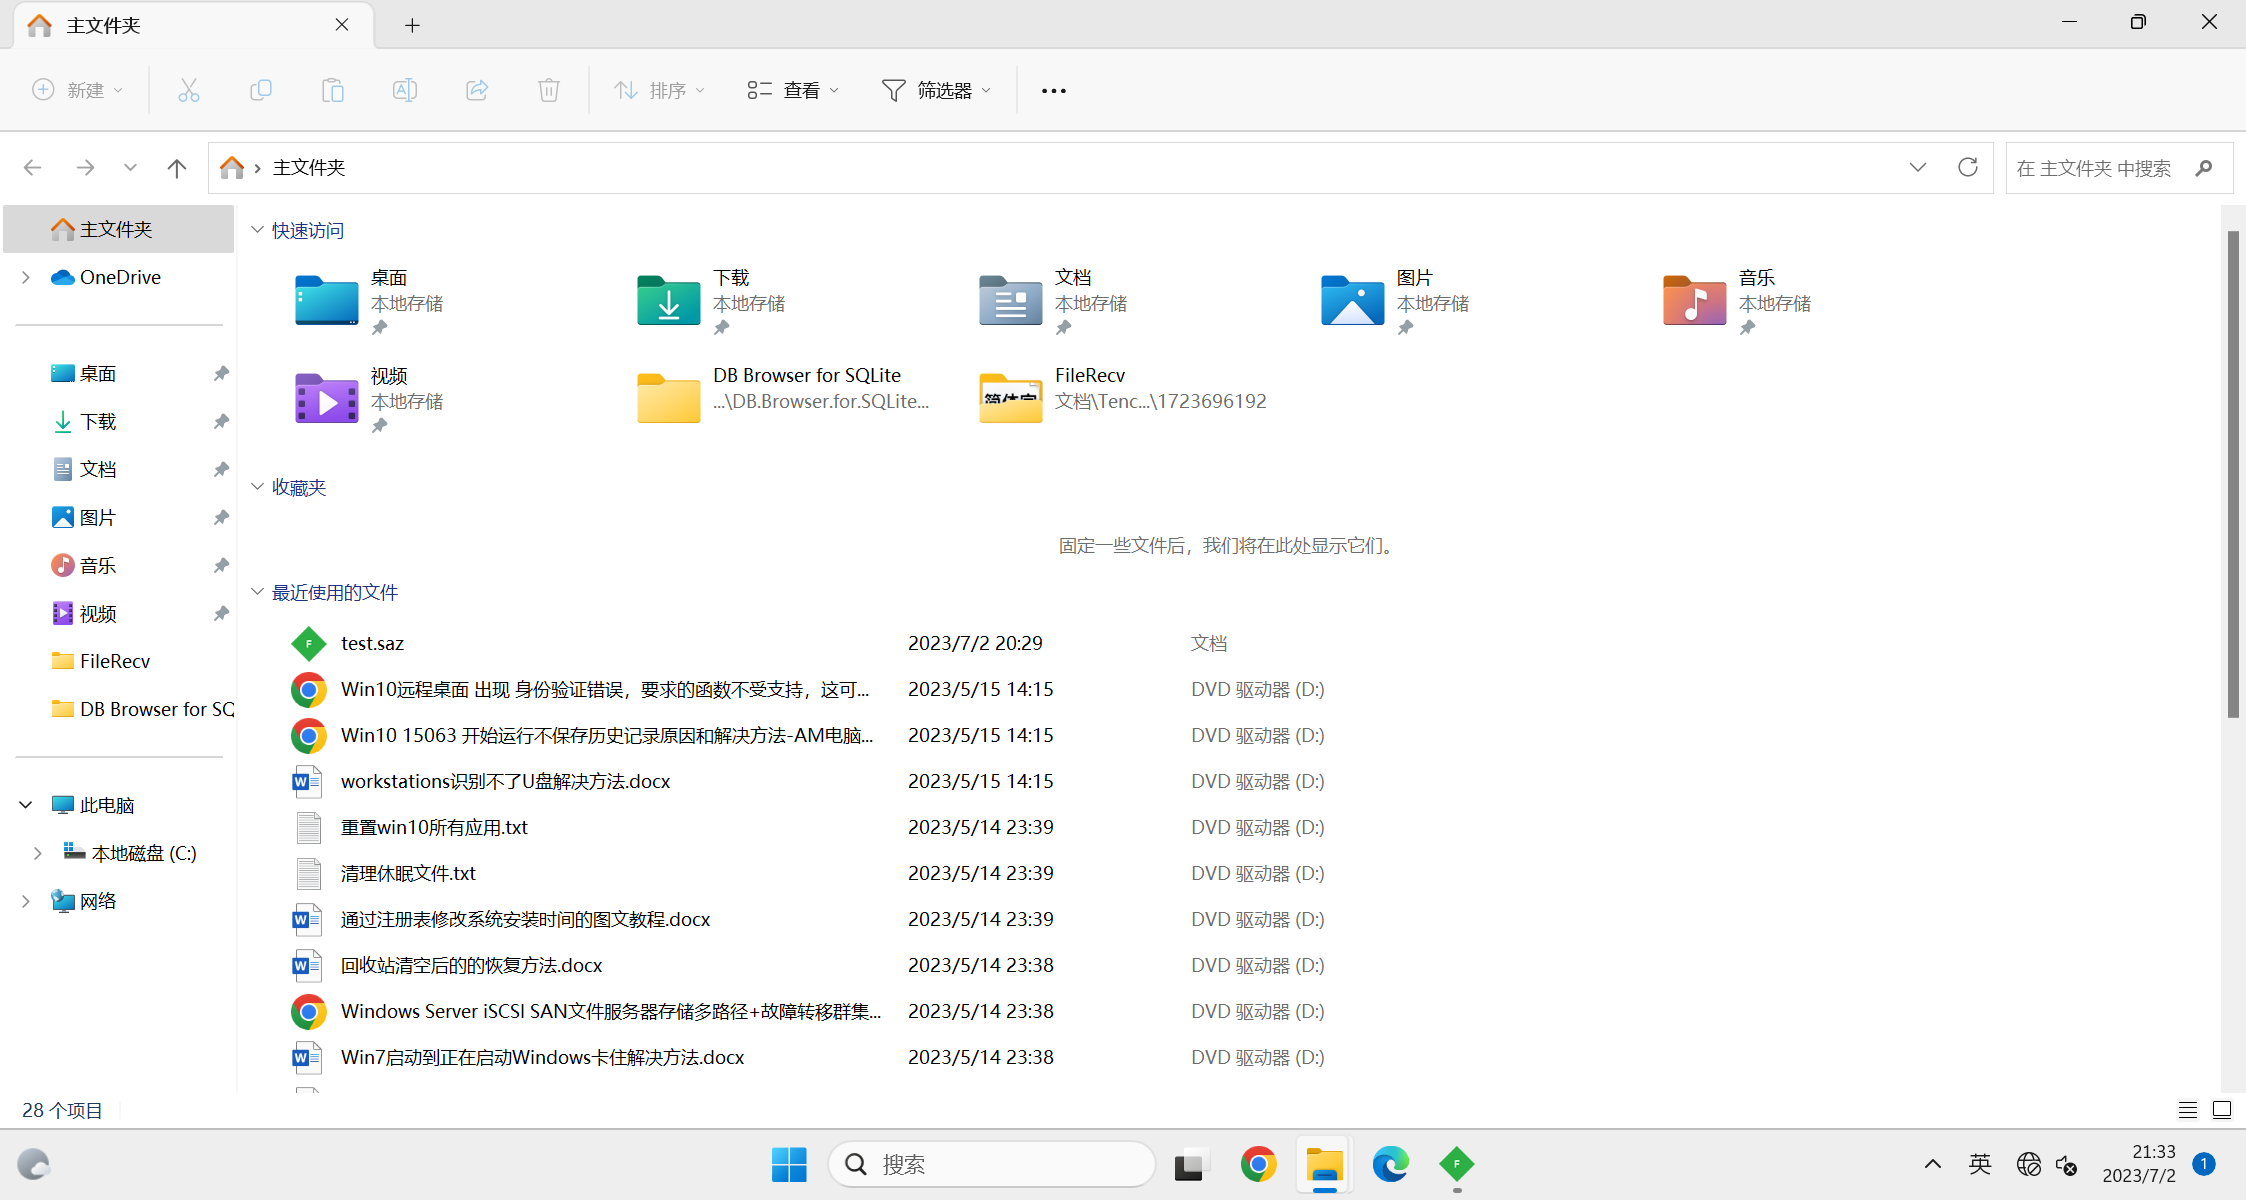The image size is (2246, 1200).
Task: Open the 筛选器 filter menu
Action: coord(937,90)
